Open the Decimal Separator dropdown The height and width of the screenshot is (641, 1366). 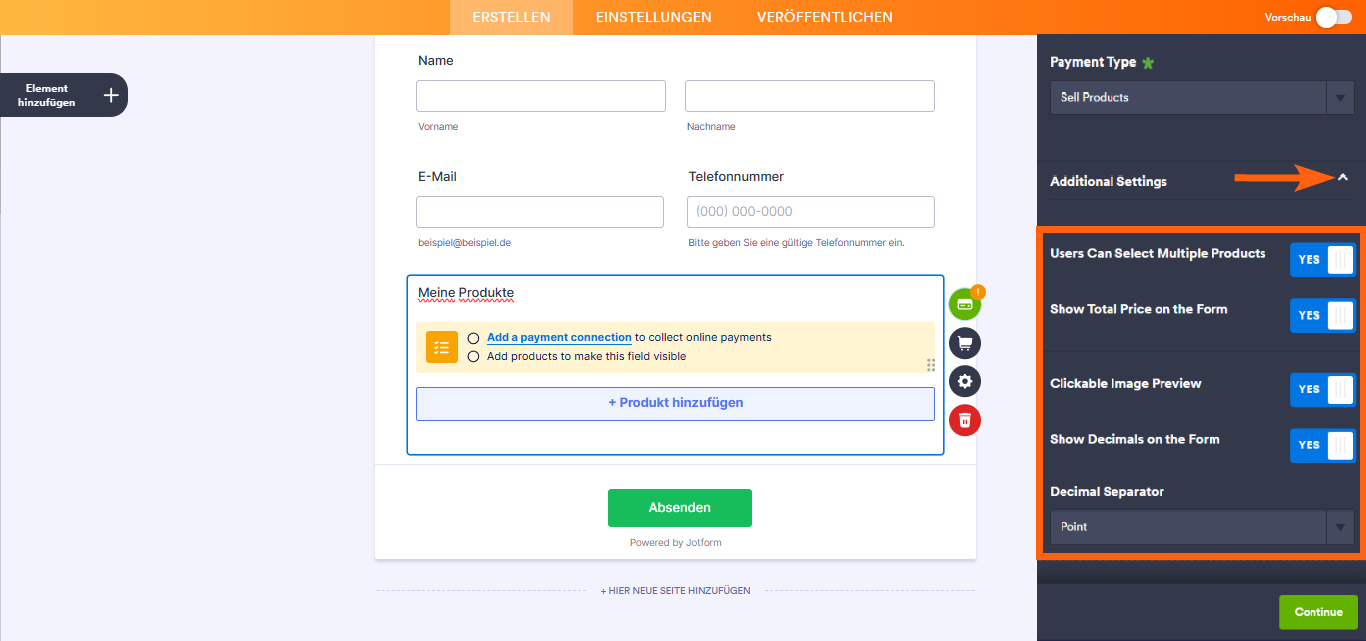(1201, 527)
